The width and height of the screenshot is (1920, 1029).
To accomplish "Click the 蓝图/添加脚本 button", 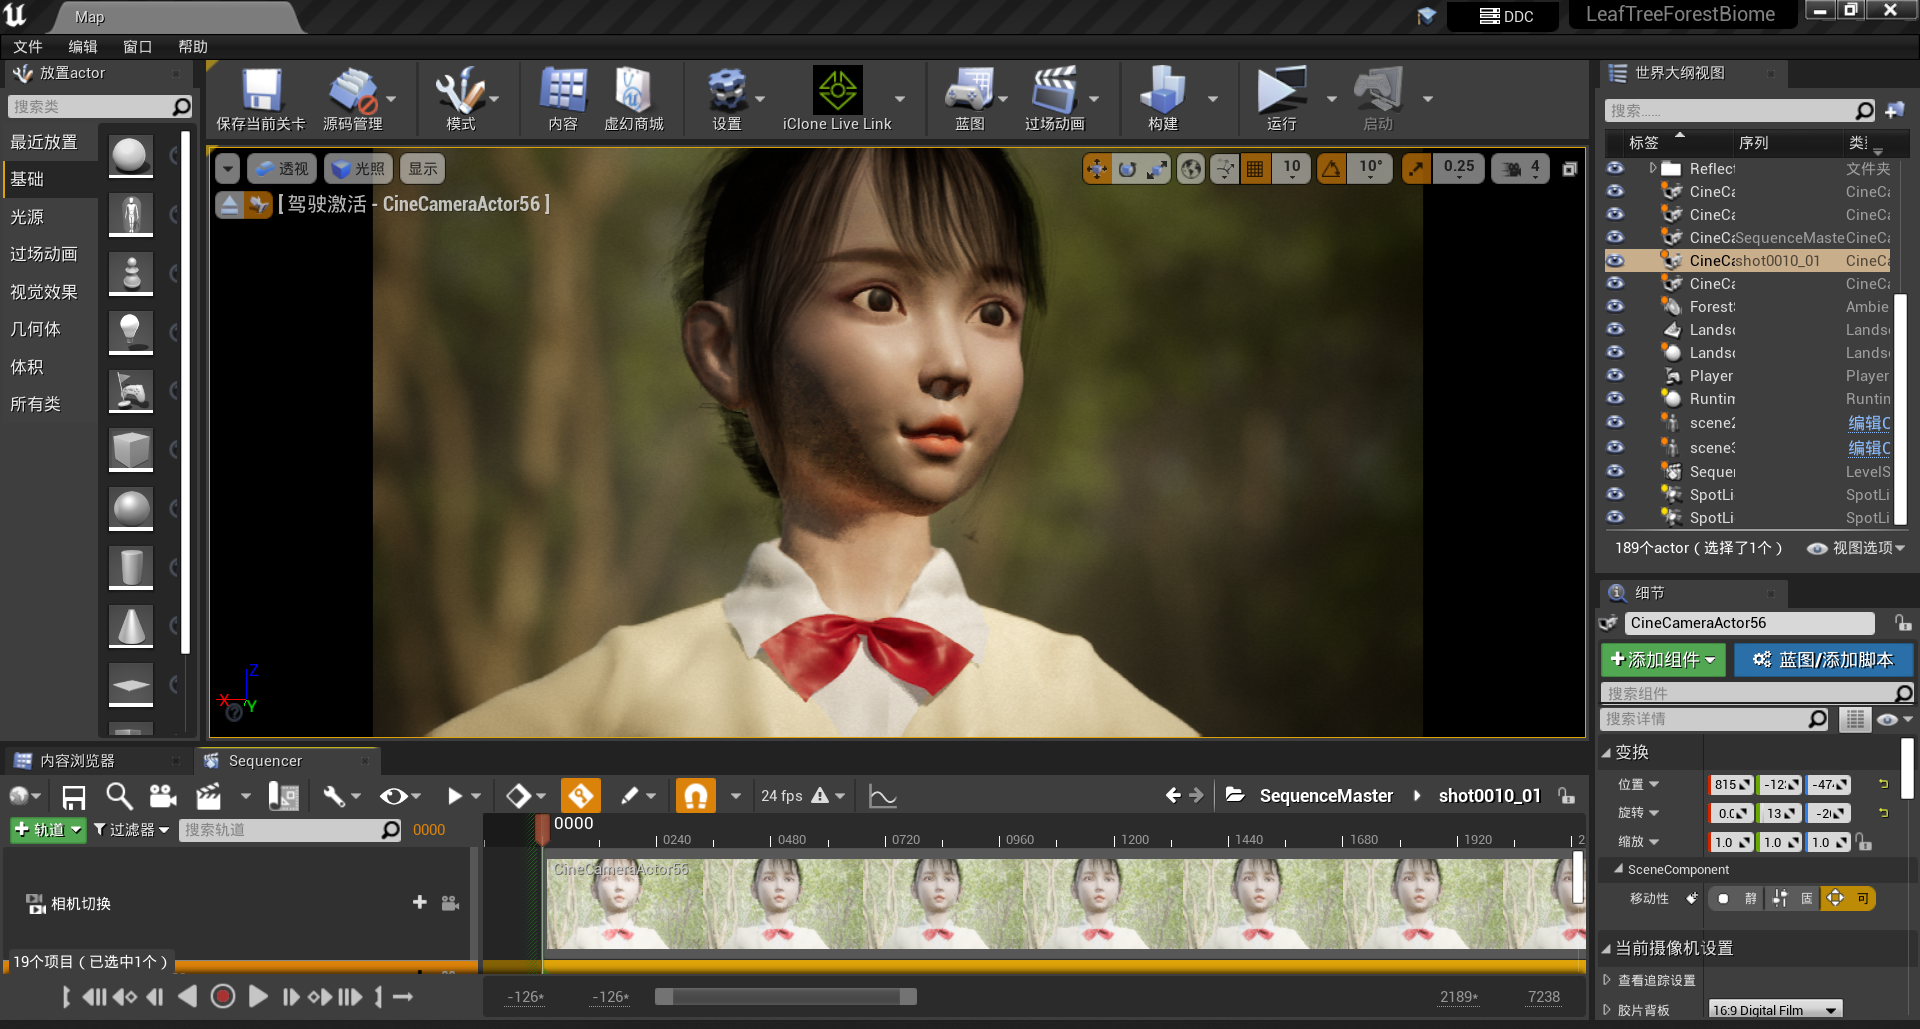I will (x=1823, y=660).
